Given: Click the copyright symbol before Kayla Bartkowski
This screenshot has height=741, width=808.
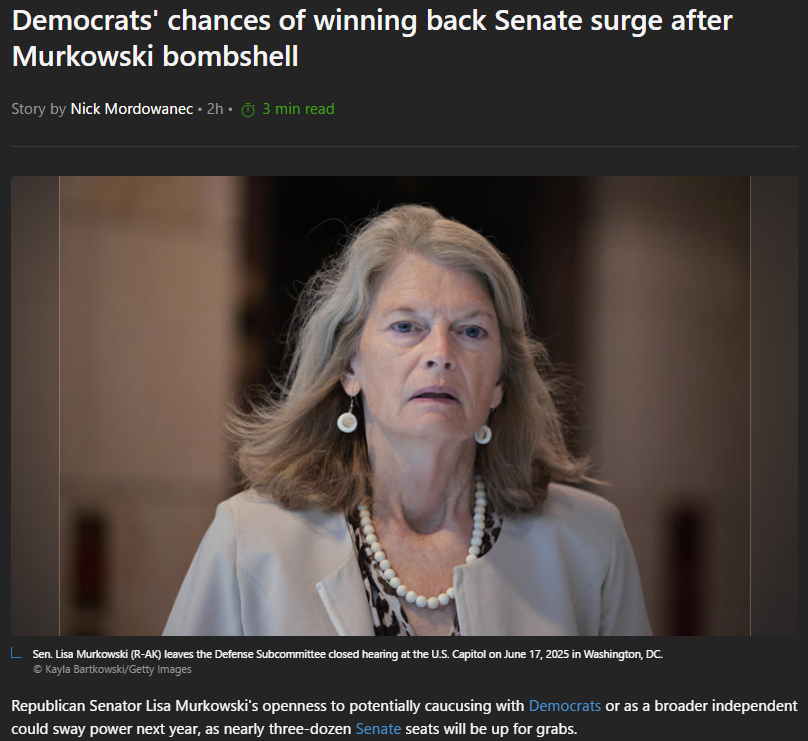Looking at the screenshot, I should click(x=38, y=669).
